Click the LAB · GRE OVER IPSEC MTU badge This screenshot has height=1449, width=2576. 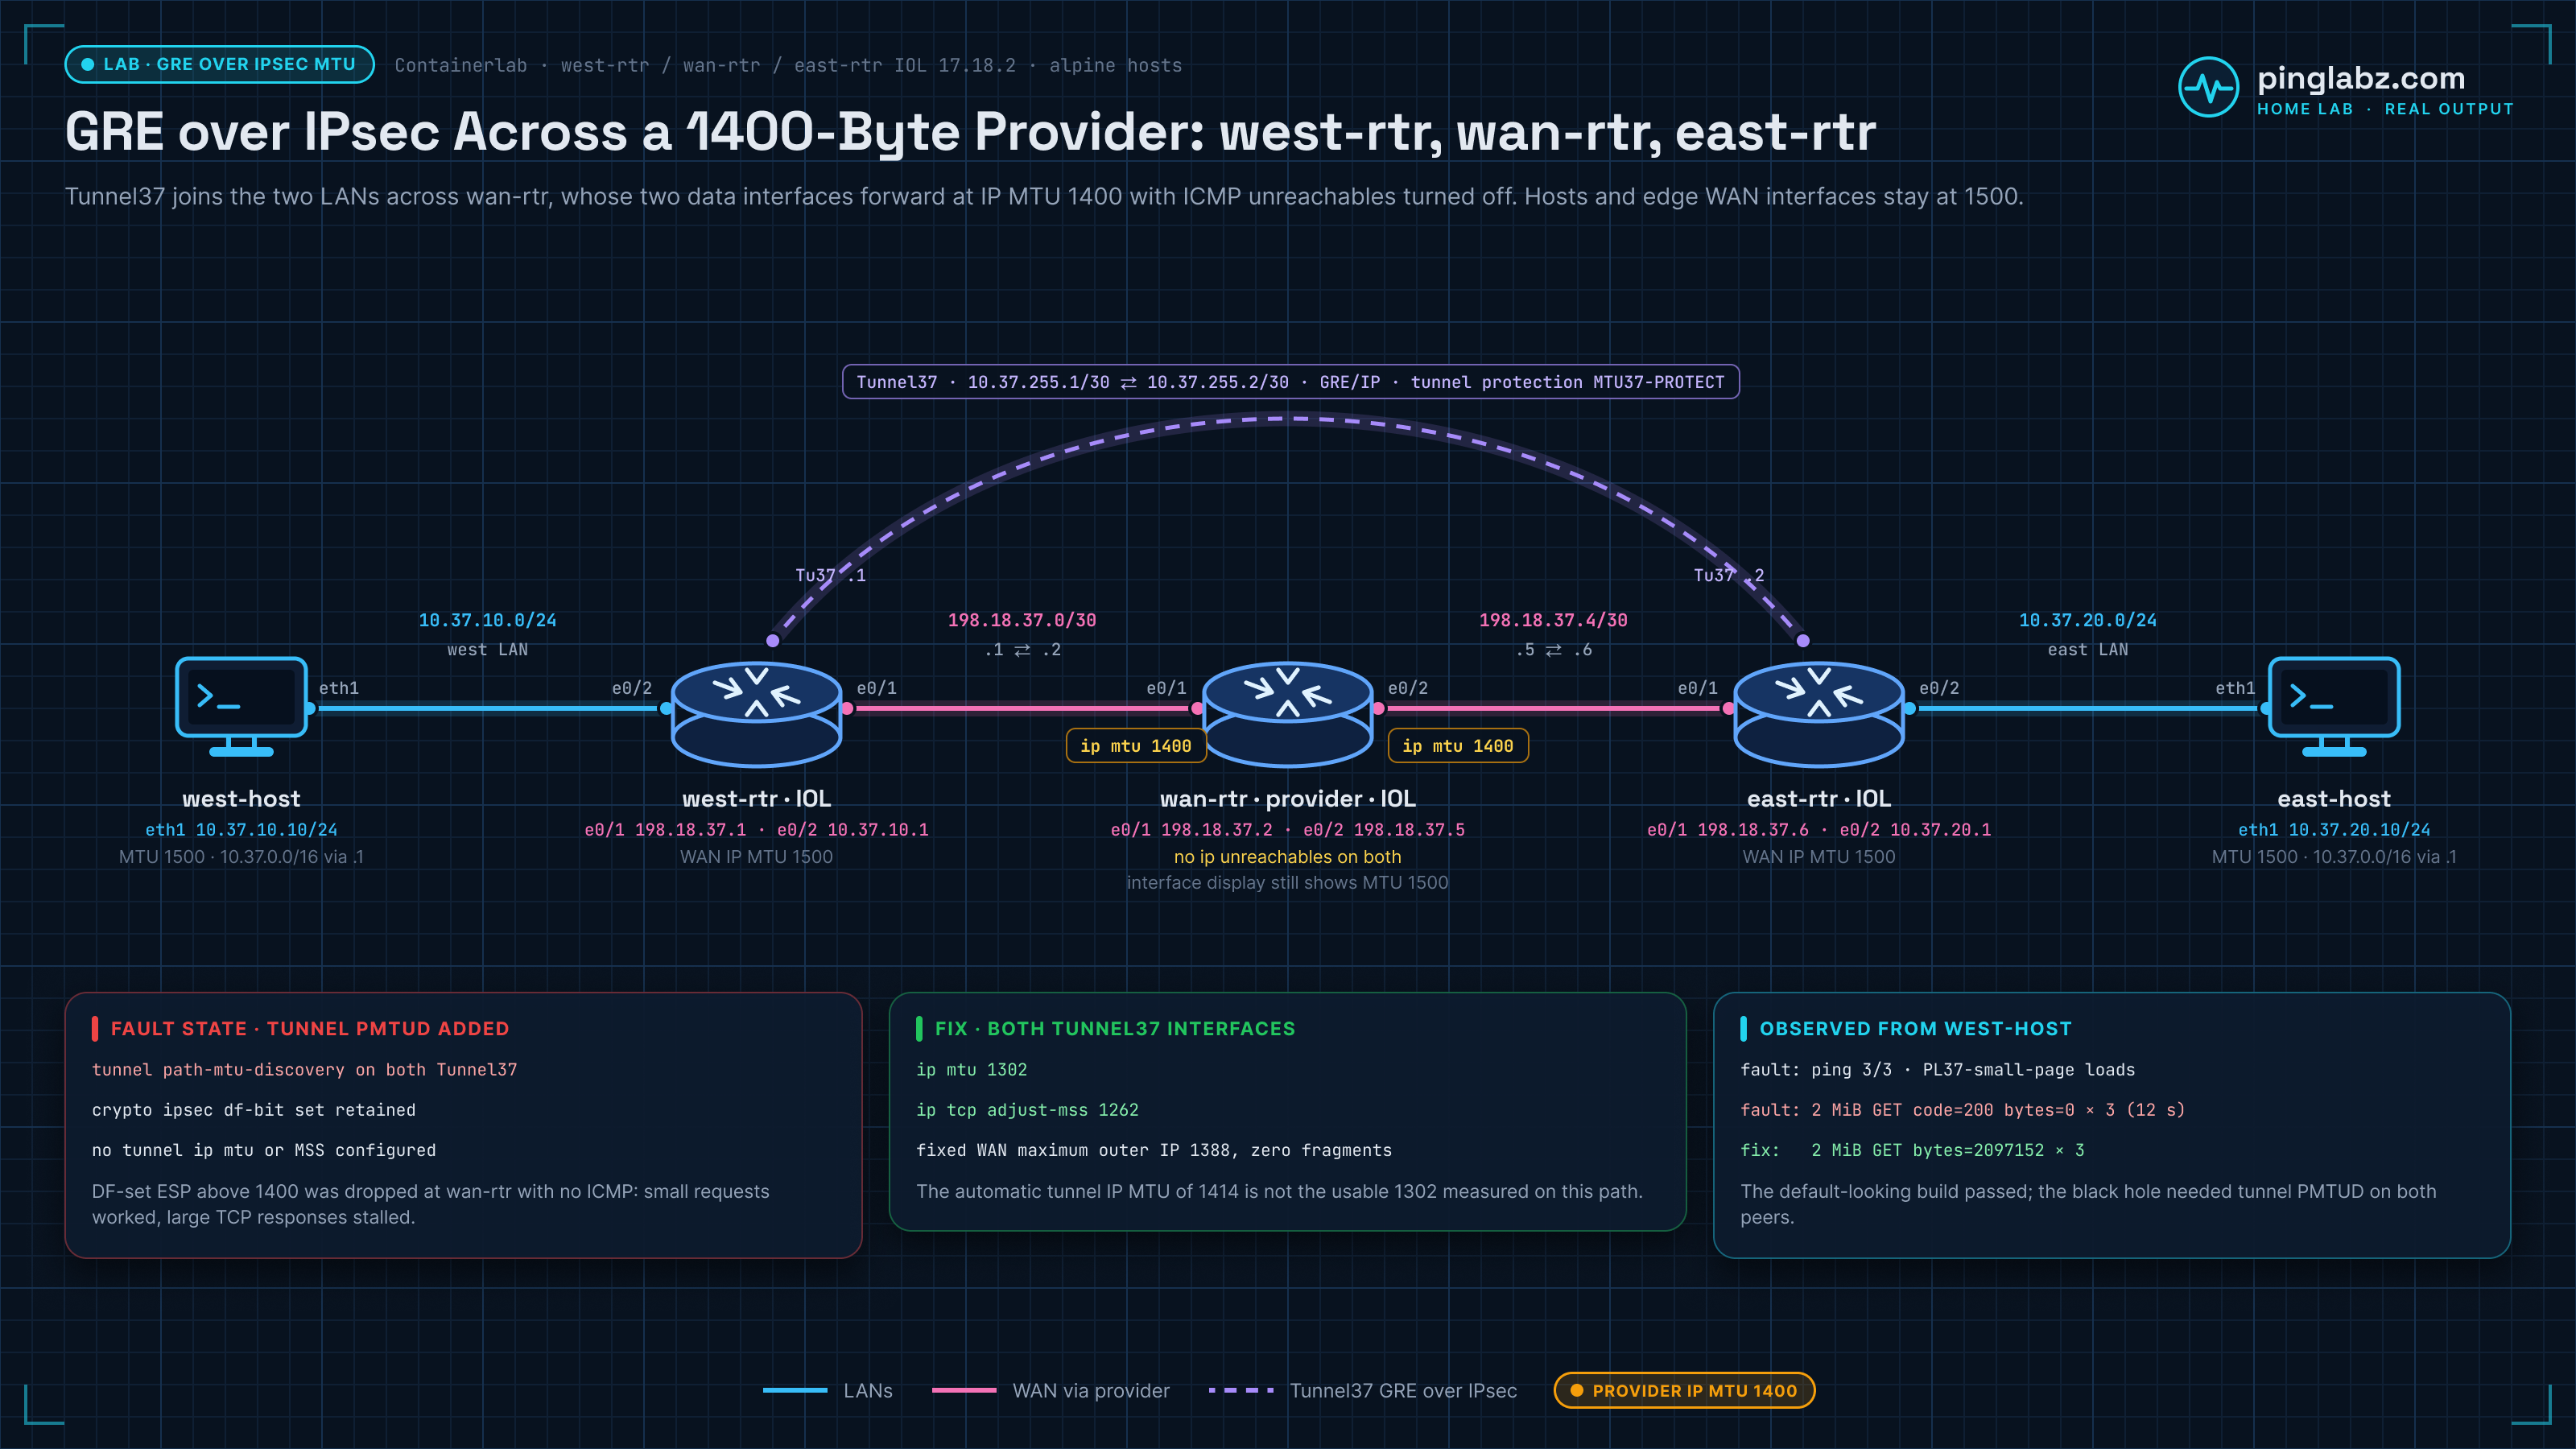[x=220, y=64]
